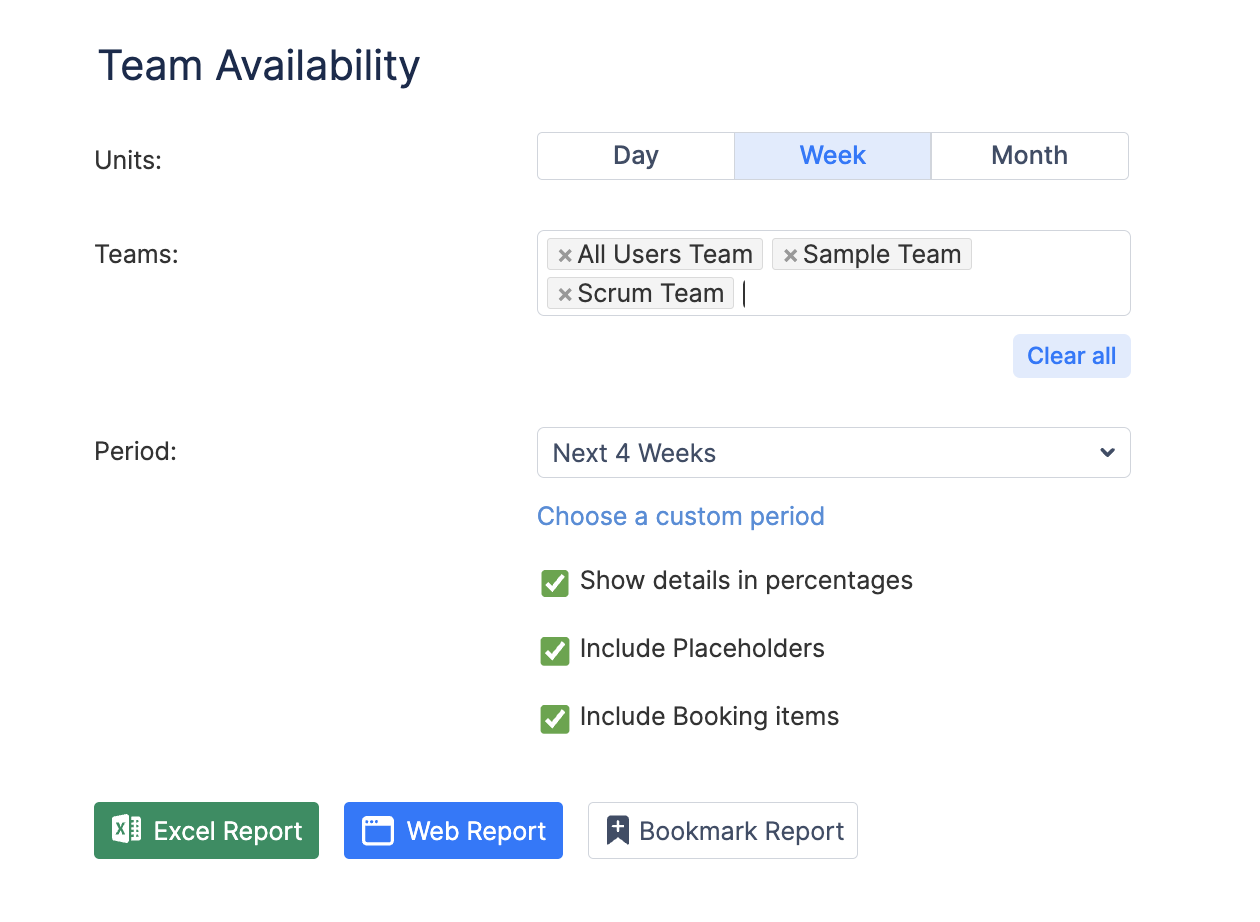The image size is (1260, 922).
Task: Remove Sample Team using its x icon
Action: point(790,256)
